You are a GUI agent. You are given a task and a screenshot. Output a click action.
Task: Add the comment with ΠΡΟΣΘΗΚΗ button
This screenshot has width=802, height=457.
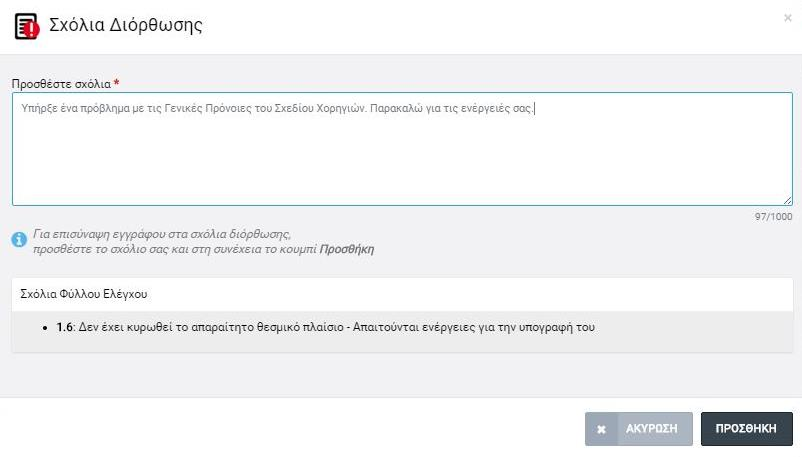coord(746,429)
